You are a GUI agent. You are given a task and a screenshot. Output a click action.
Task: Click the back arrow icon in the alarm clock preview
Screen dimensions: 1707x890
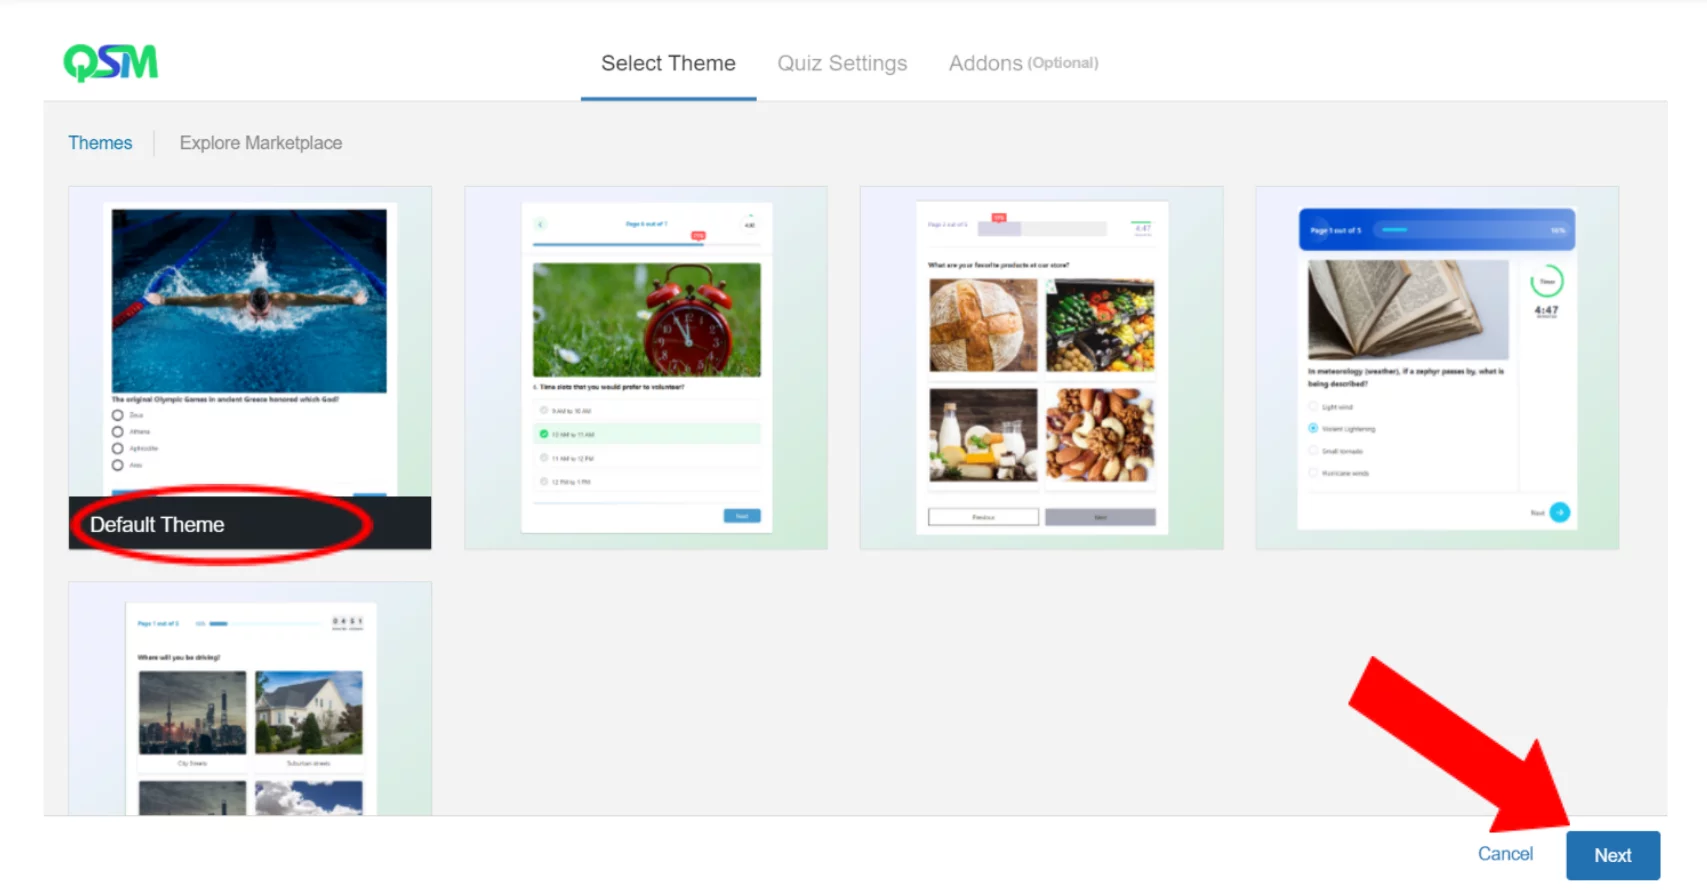point(540,224)
